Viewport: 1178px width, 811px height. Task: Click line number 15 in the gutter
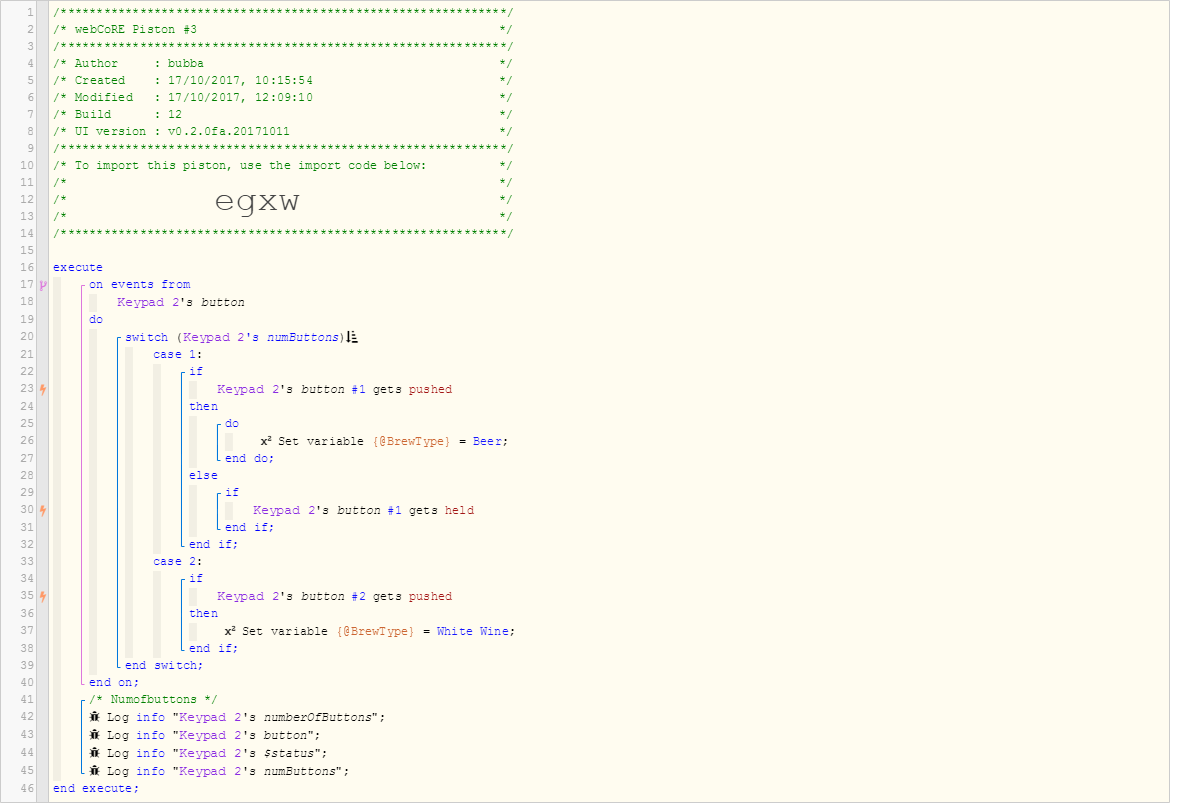(26, 250)
